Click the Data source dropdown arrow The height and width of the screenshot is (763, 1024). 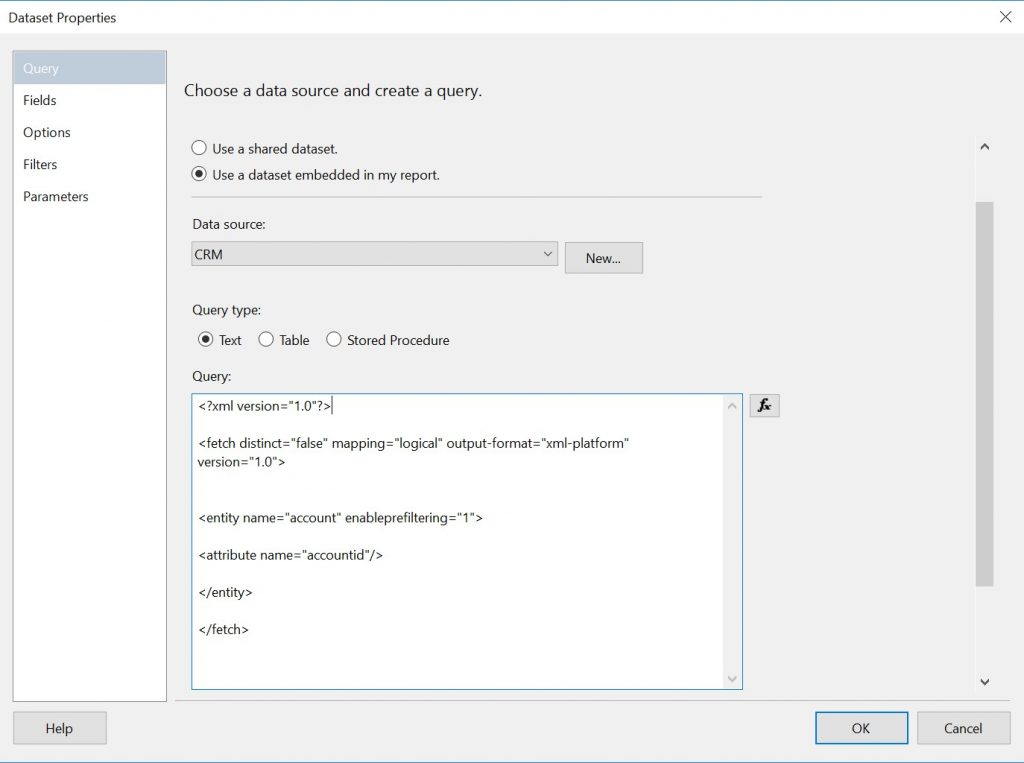(547, 254)
